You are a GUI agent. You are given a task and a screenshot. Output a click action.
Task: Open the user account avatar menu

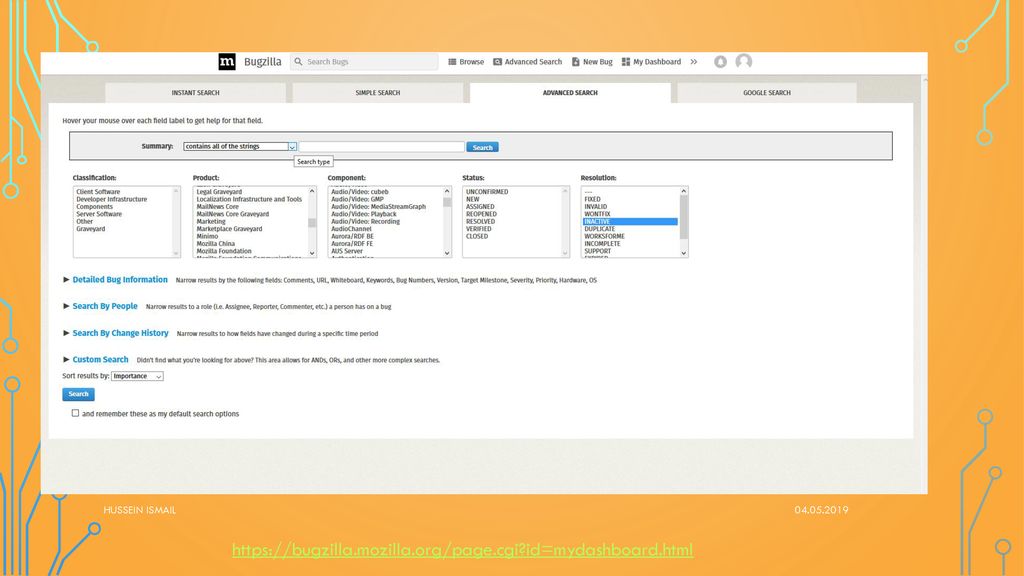744,61
